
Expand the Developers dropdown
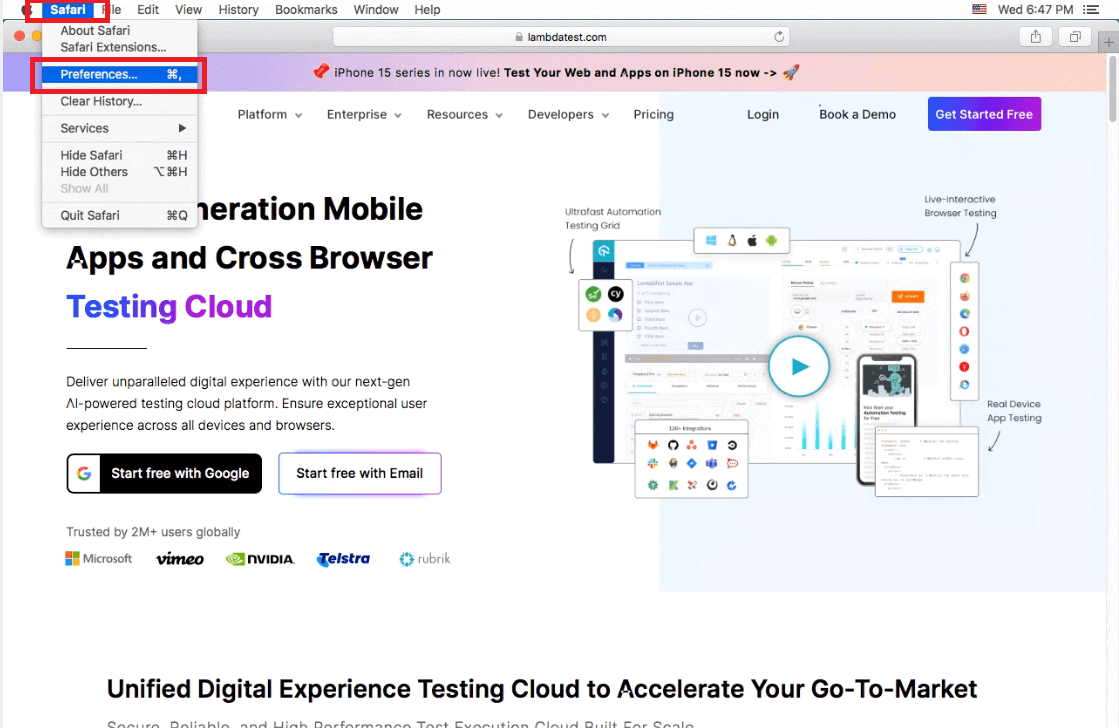pyautogui.click(x=568, y=114)
